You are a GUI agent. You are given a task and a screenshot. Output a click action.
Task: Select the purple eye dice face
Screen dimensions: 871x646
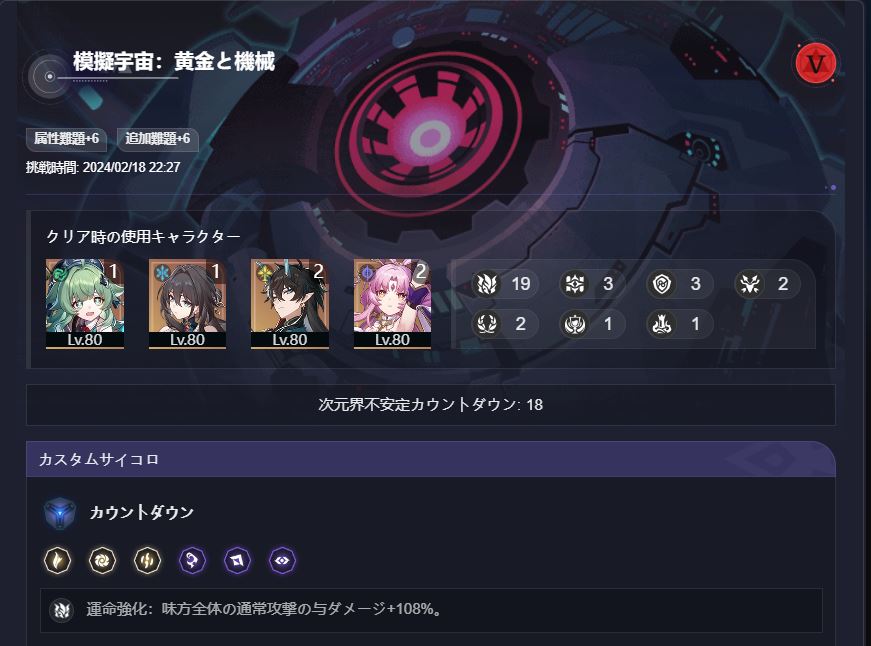point(282,560)
